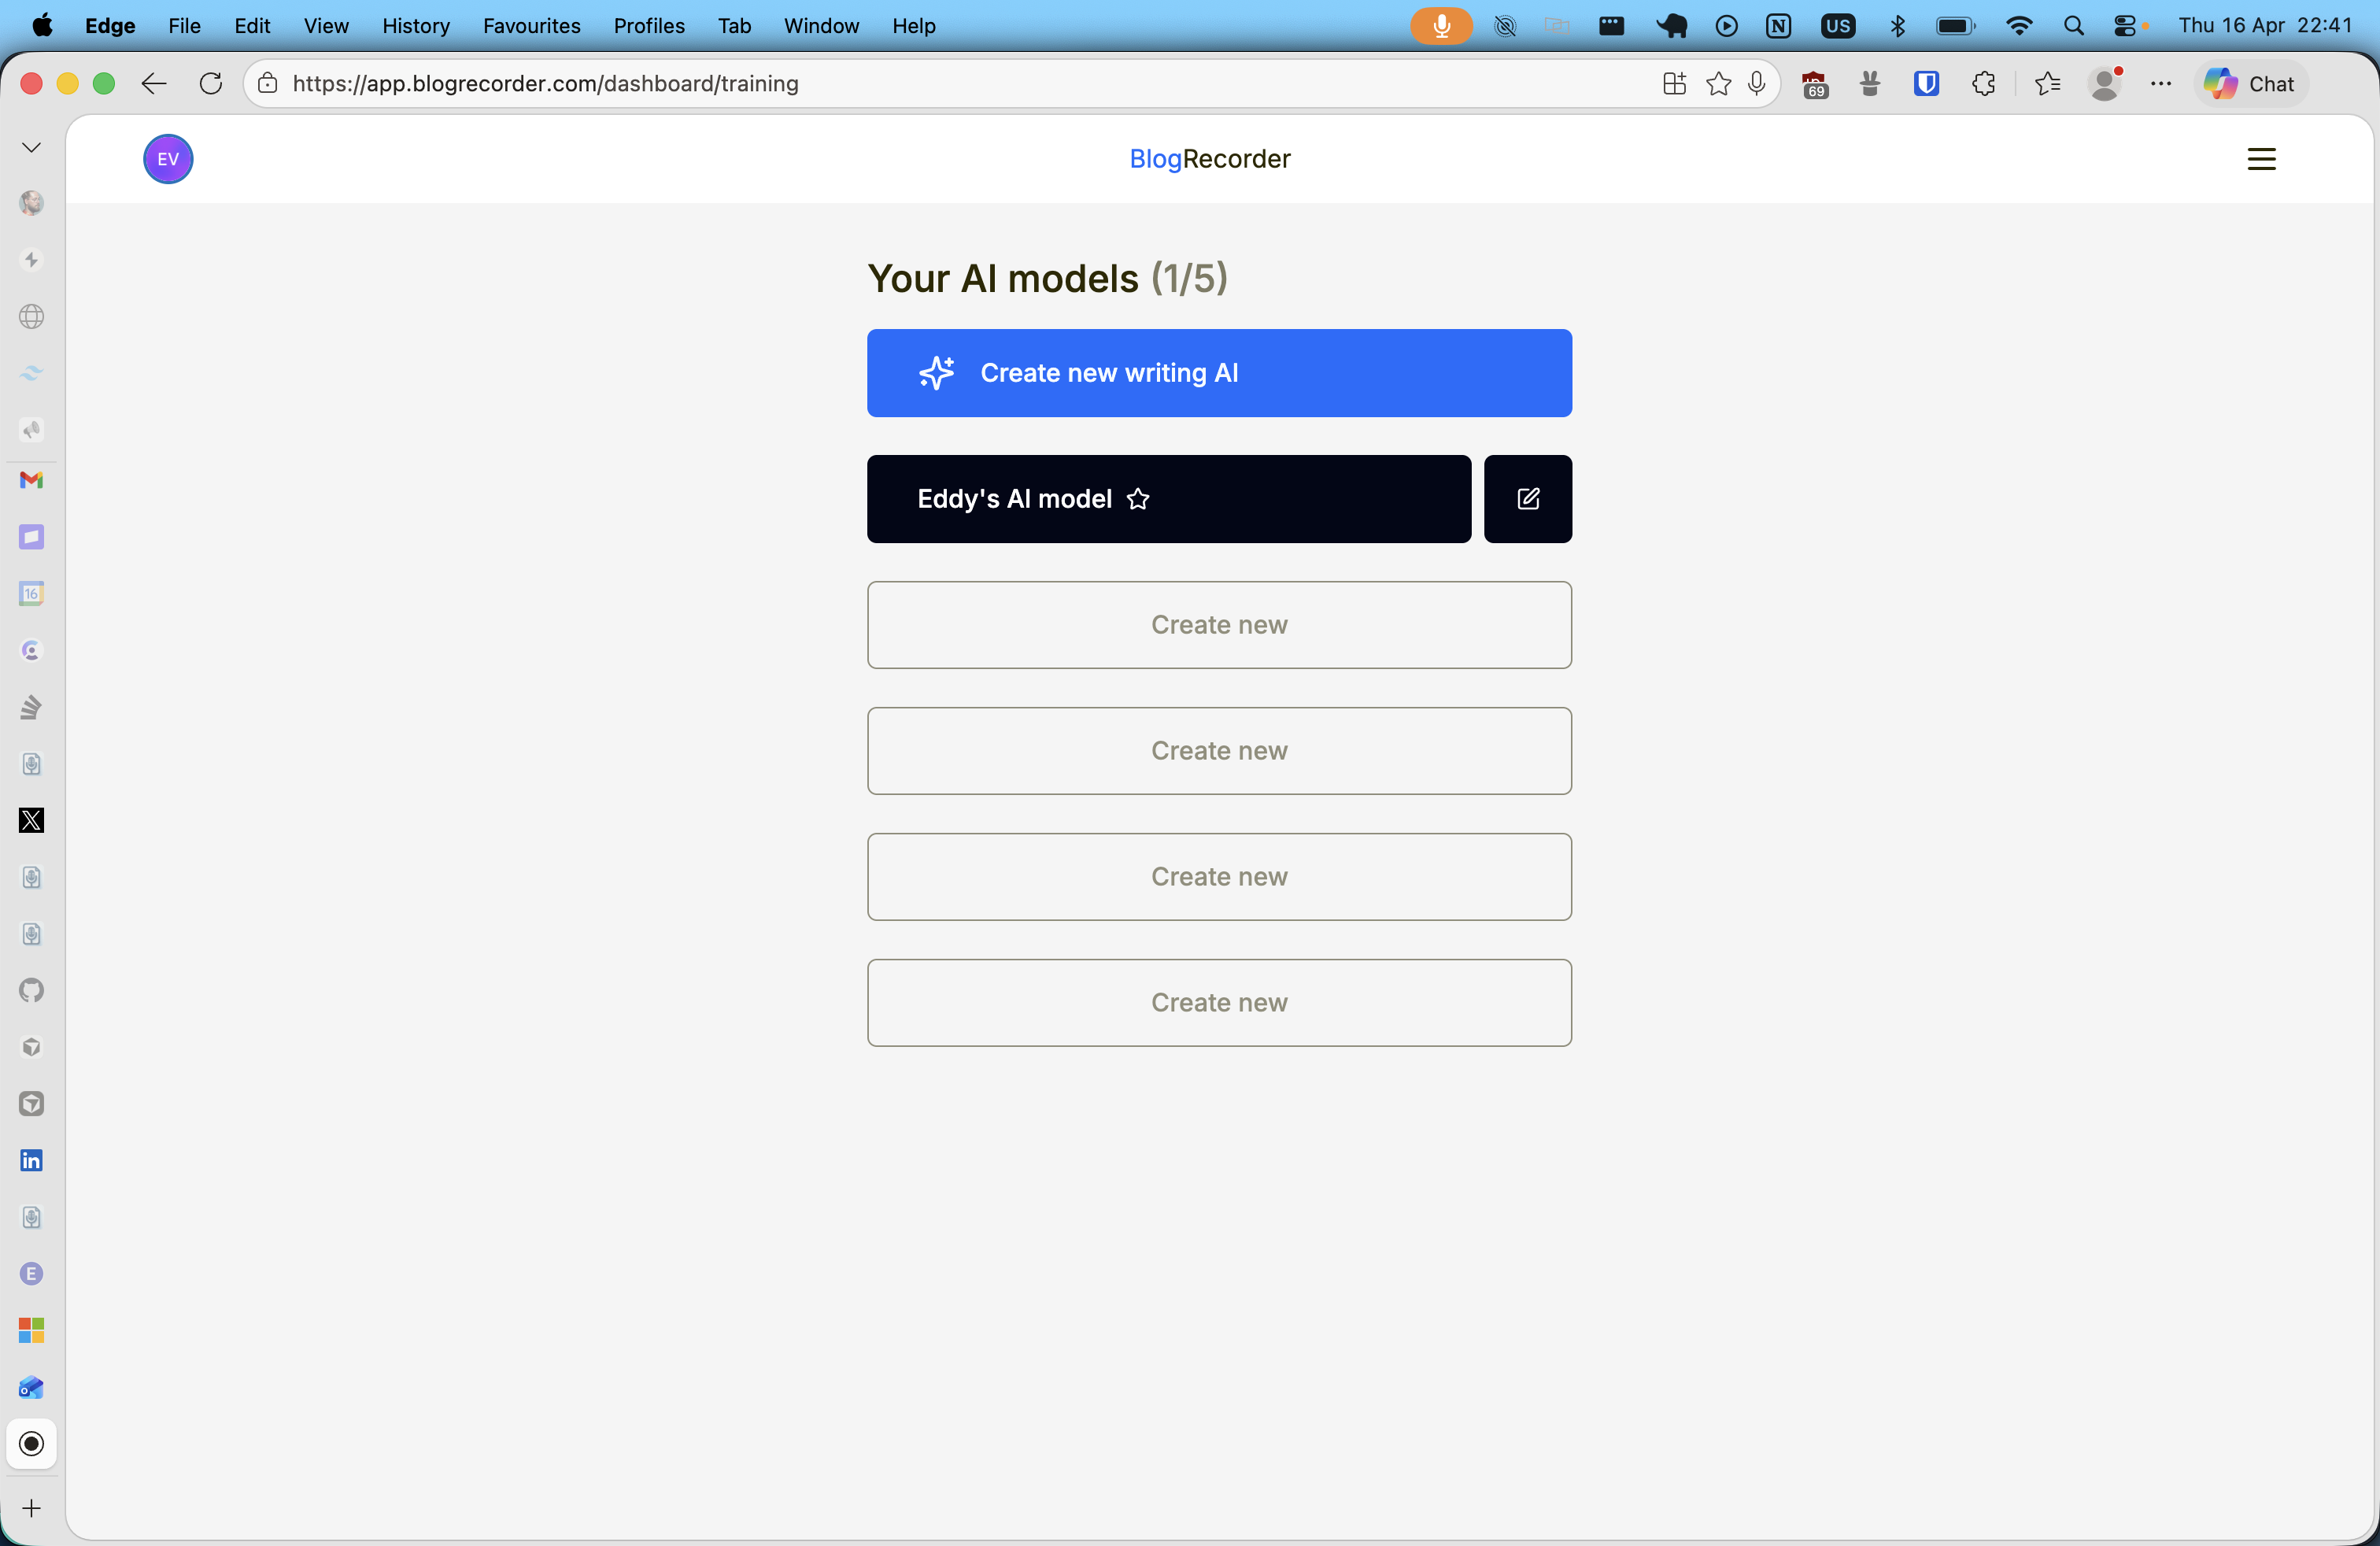This screenshot has height=1546, width=2380.
Task: Collapse the sidebar with the chevron arrow
Action: tap(31, 147)
